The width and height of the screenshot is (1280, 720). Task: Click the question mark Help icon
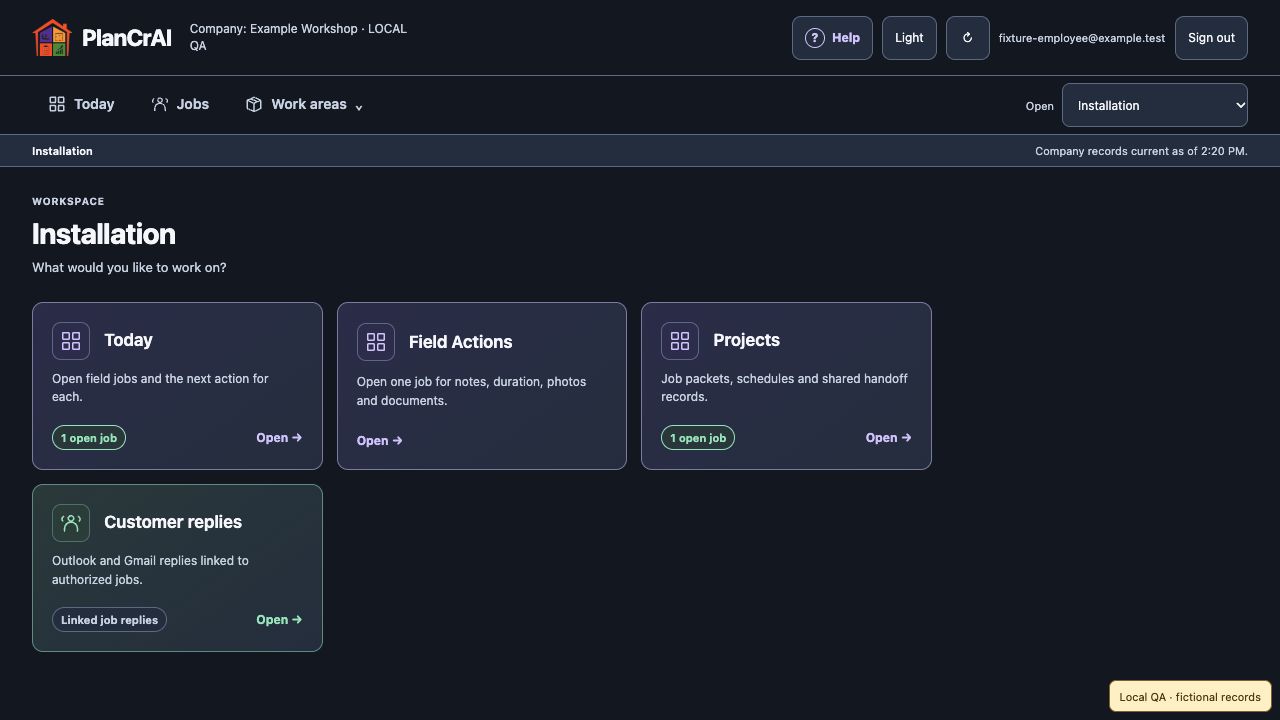pyautogui.click(x=814, y=38)
